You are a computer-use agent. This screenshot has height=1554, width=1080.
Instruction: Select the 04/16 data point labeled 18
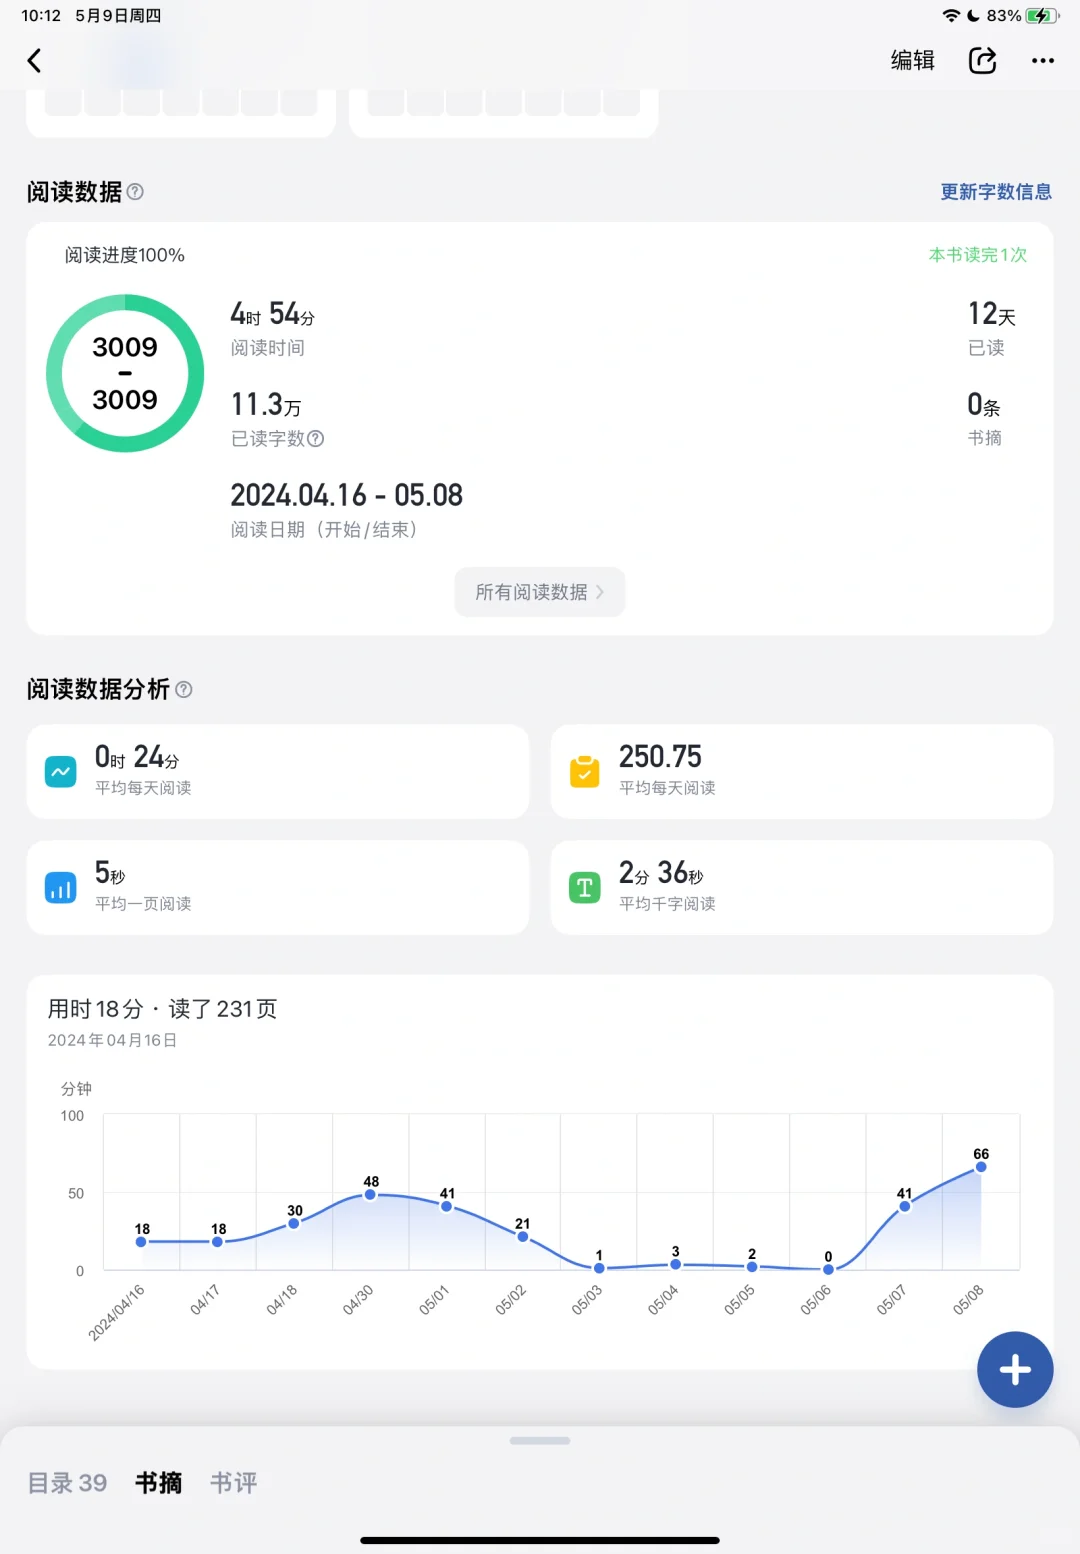(x=142, y=1242)
